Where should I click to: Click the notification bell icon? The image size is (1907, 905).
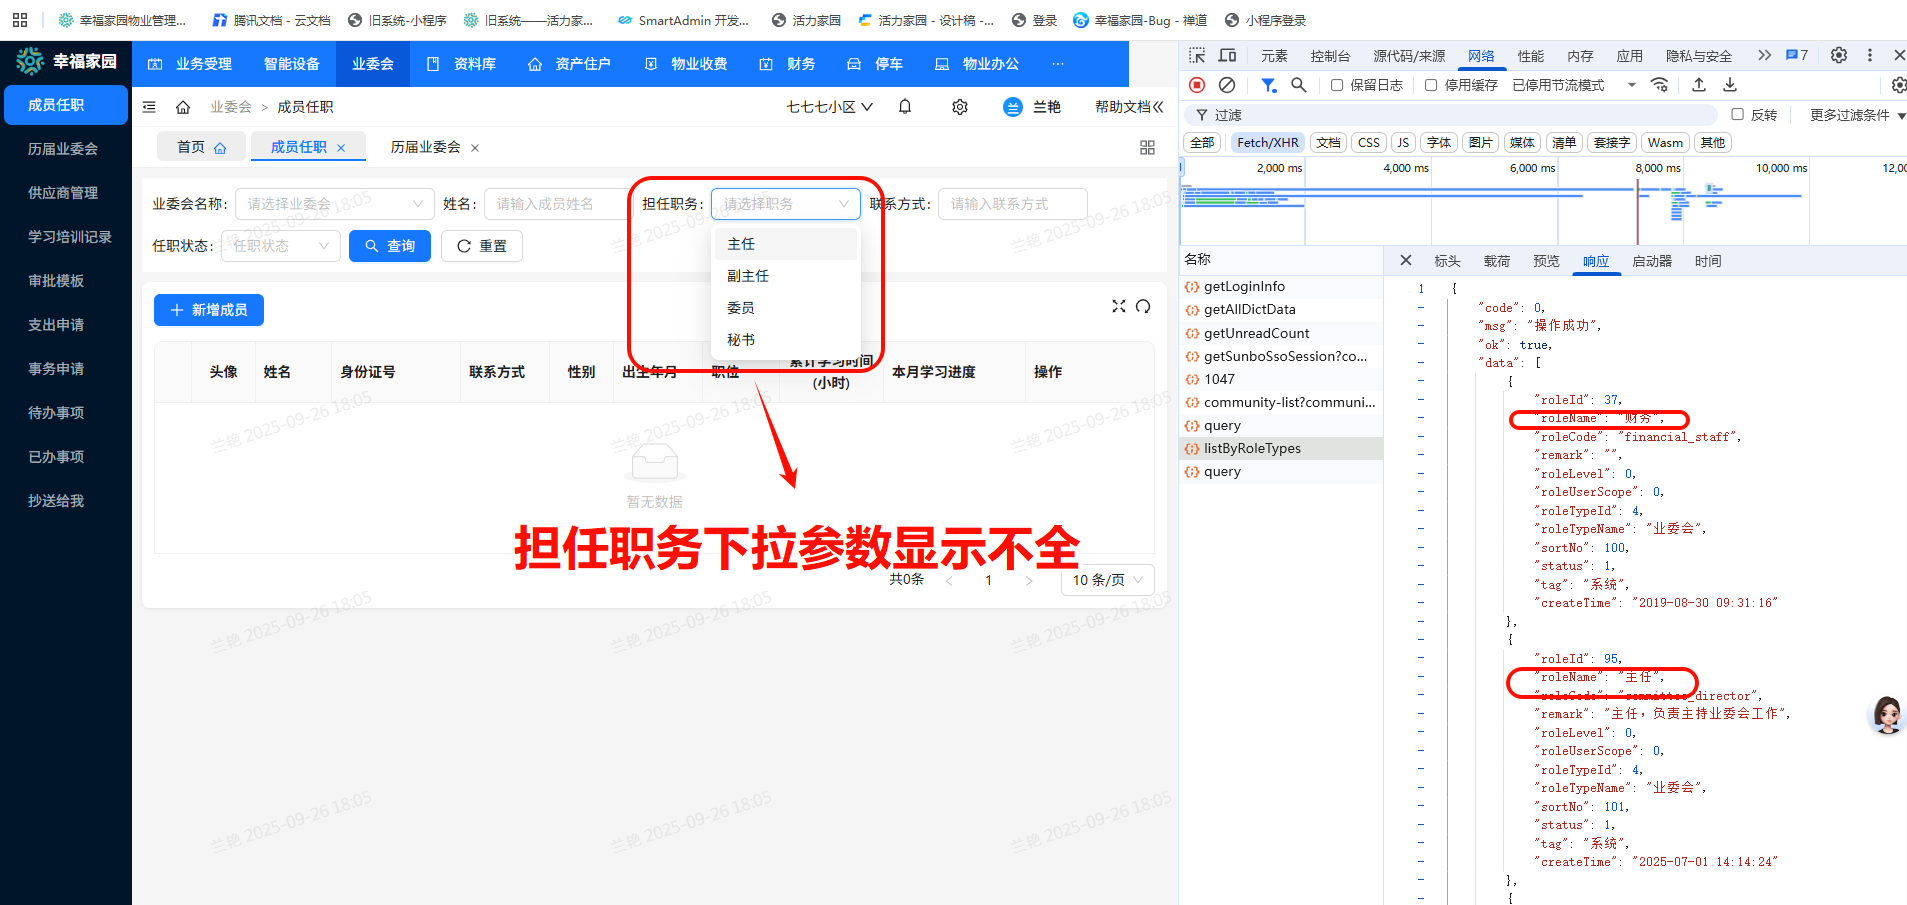click(x=904, y=106)
